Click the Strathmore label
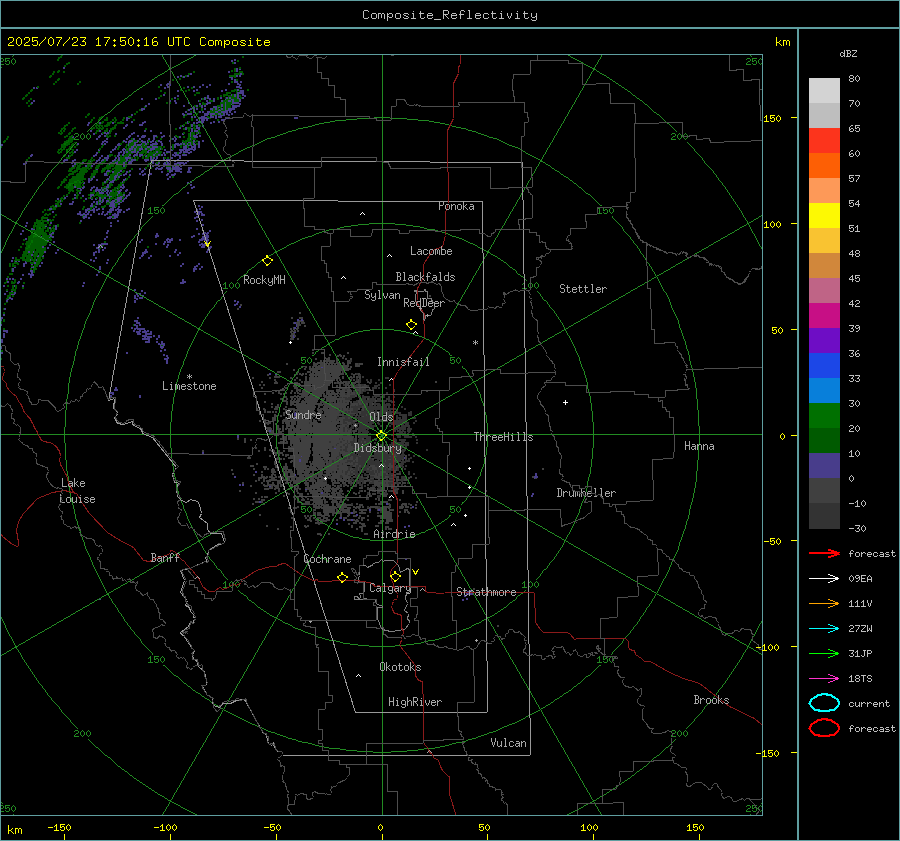Image resolution: width=900 pixels, height=841 pixels. pyautogui.click(x=486, y=592)
